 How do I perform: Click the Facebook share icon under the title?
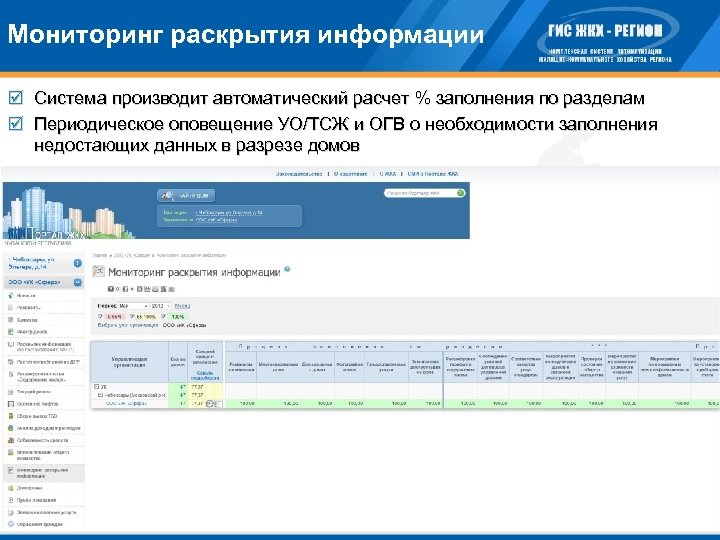pyautogui.click(x=125, y=289)
